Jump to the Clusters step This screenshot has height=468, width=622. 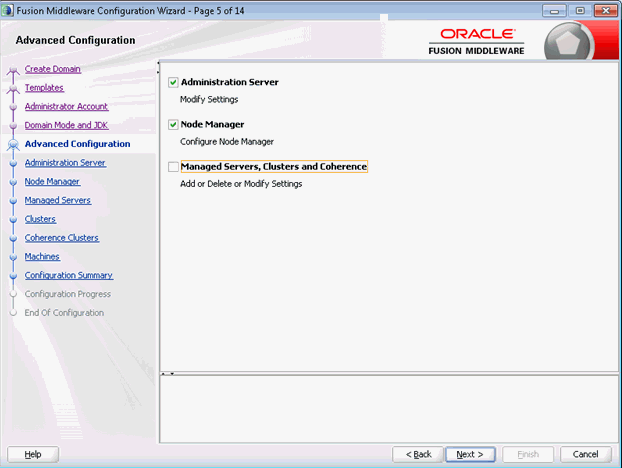40,219
